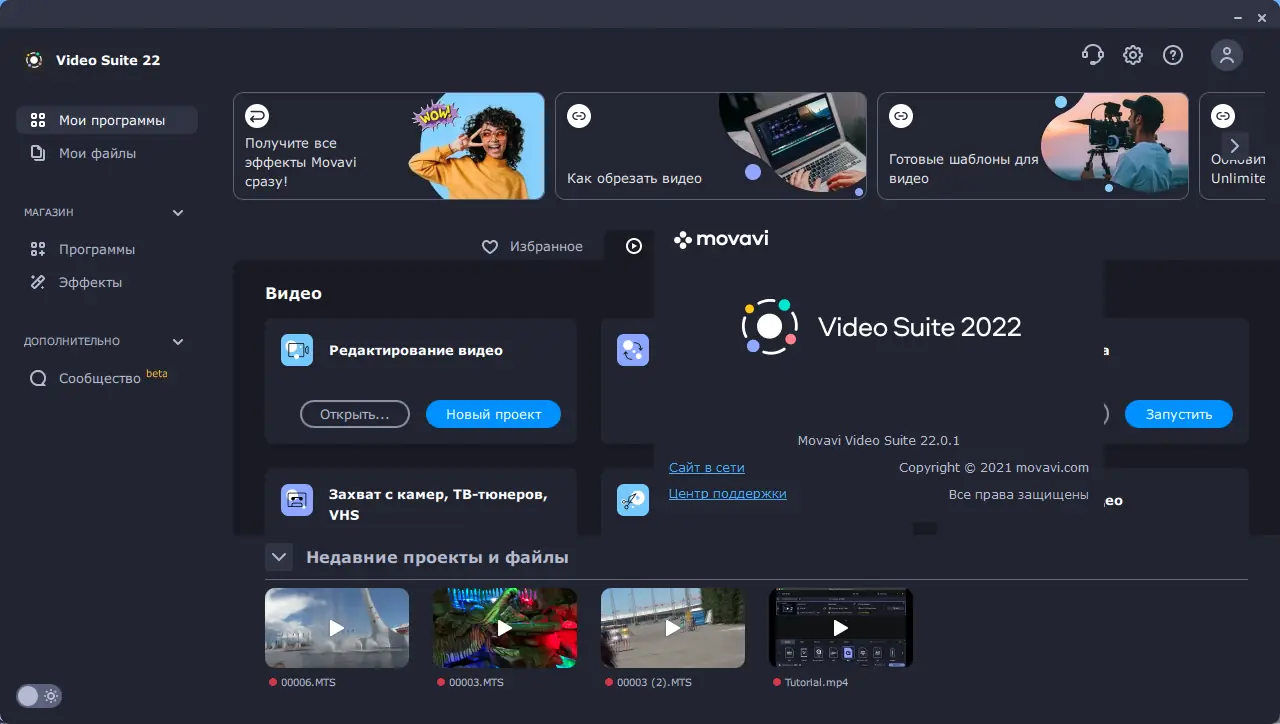This screenshot has width=1280, height=724.
Task: Play the Tutorial.mp4 thumbnail
Action: 840,627
